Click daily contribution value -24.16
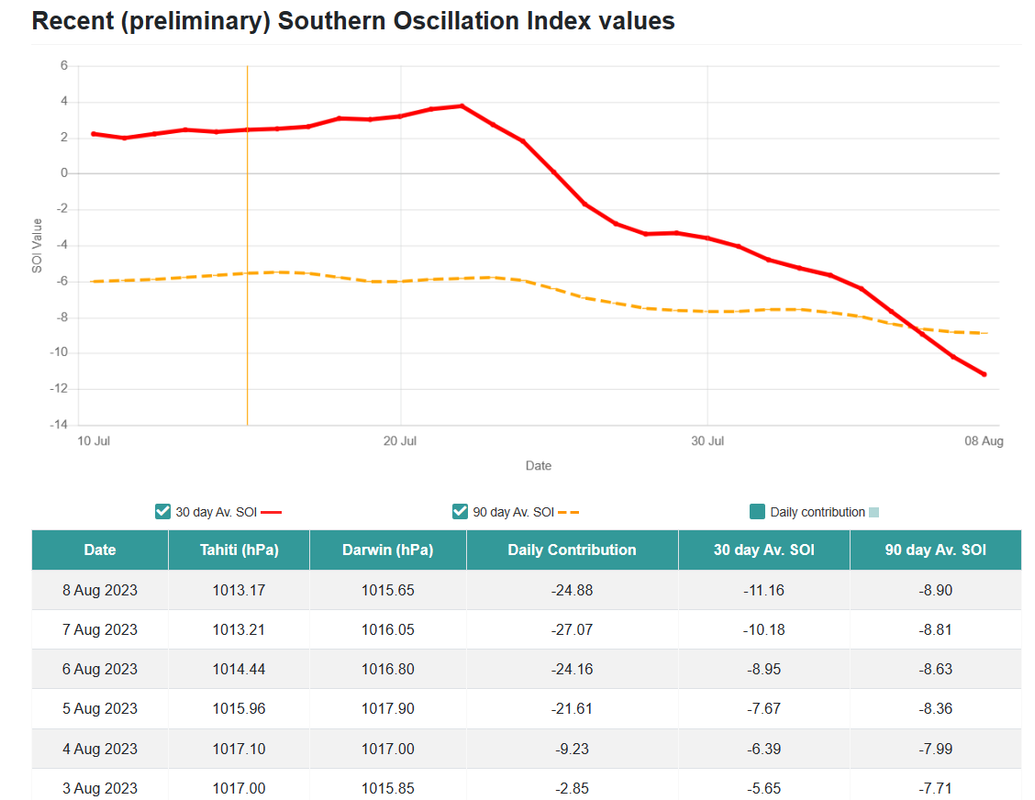Viewport: 1035px width, 800px height. pyautogui.click(x=572, y=669)
